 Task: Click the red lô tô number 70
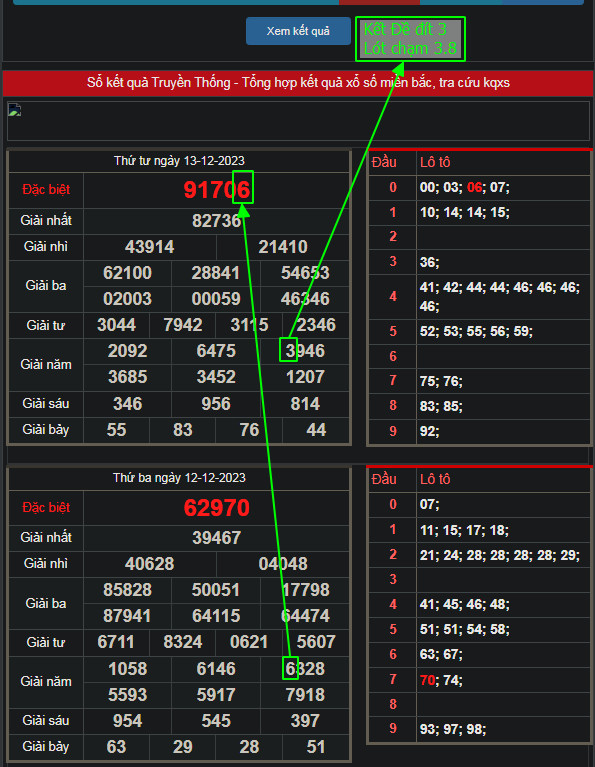(x=427, y=680)
